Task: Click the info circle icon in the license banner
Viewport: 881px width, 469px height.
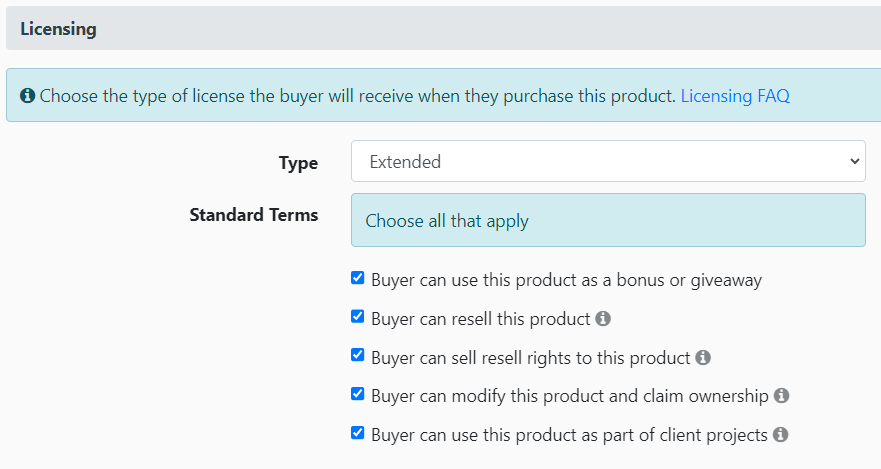Action: 28,96
